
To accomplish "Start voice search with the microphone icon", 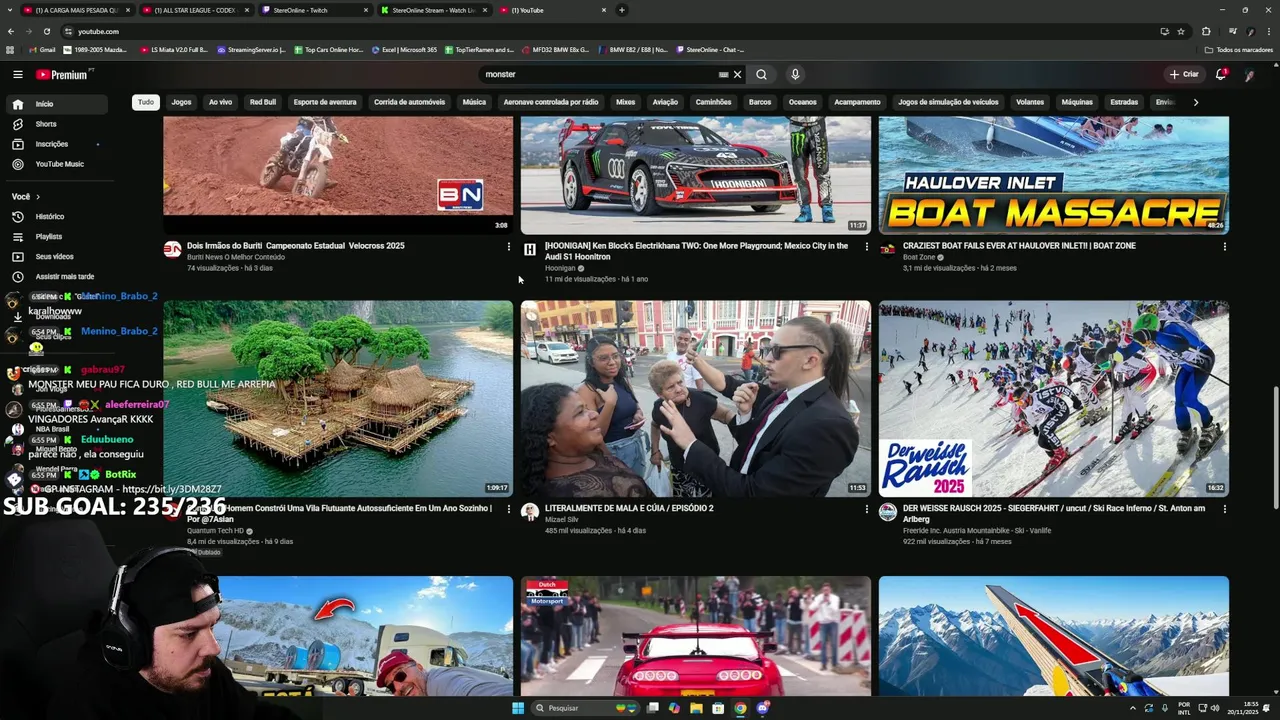I will click(795, 74).
